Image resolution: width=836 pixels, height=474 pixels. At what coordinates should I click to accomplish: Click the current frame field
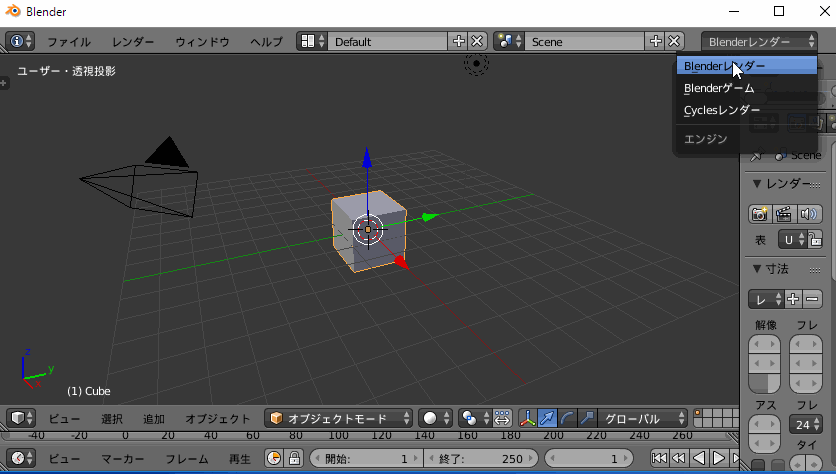589,458
